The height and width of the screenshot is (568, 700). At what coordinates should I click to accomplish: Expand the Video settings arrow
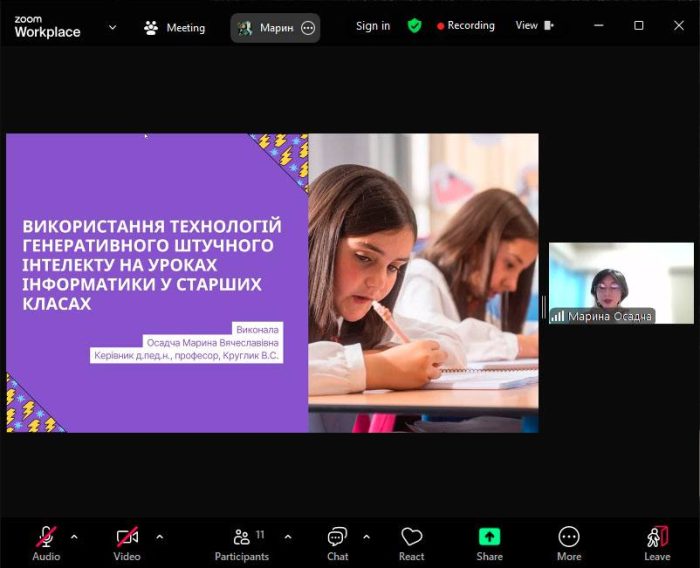(160, 536)
